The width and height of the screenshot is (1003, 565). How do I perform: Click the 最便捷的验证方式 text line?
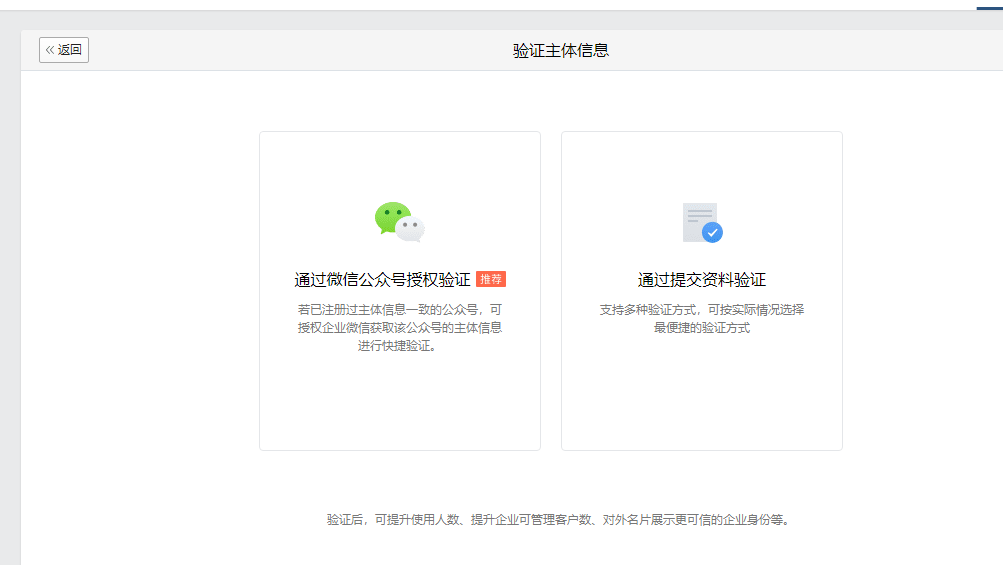pyautogui.click(x=702, y=328)
